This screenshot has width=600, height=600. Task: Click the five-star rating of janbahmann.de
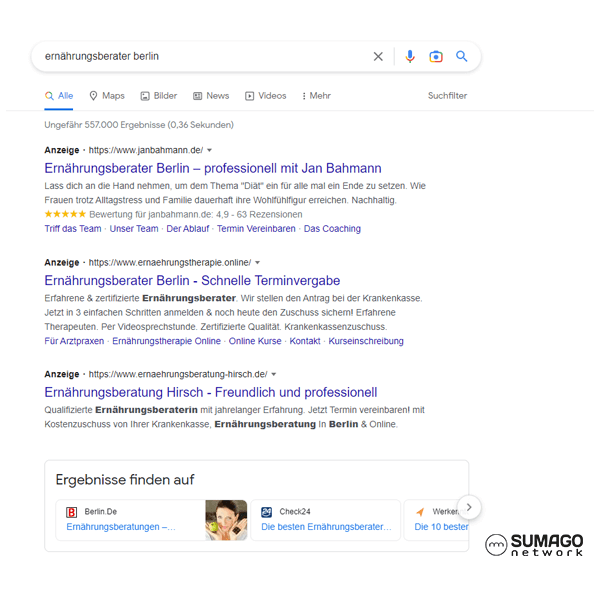[x=65, y=214]
